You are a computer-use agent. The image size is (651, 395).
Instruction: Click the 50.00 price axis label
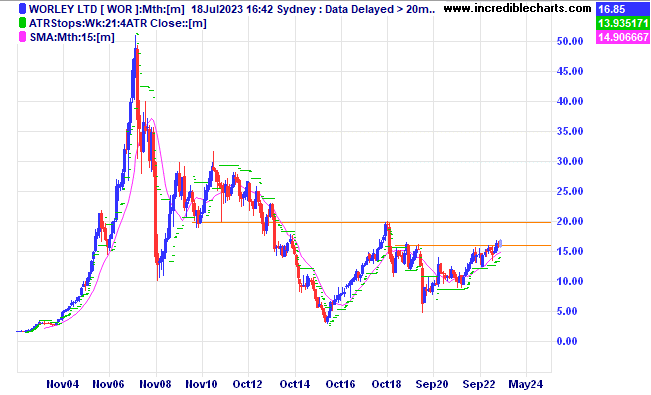click(570, 41)
